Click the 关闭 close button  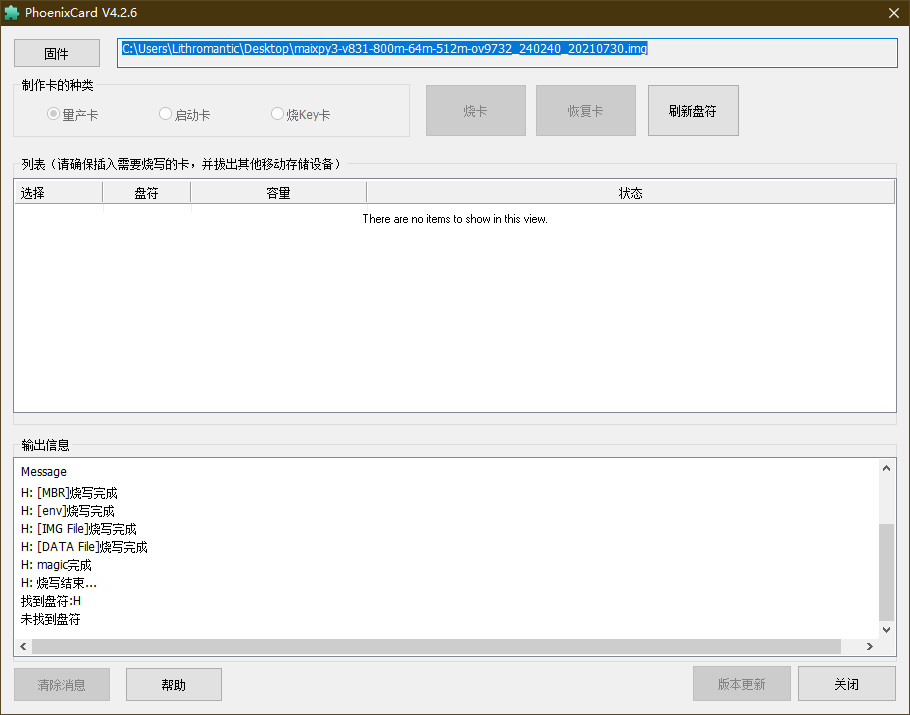tap(847, 684)
